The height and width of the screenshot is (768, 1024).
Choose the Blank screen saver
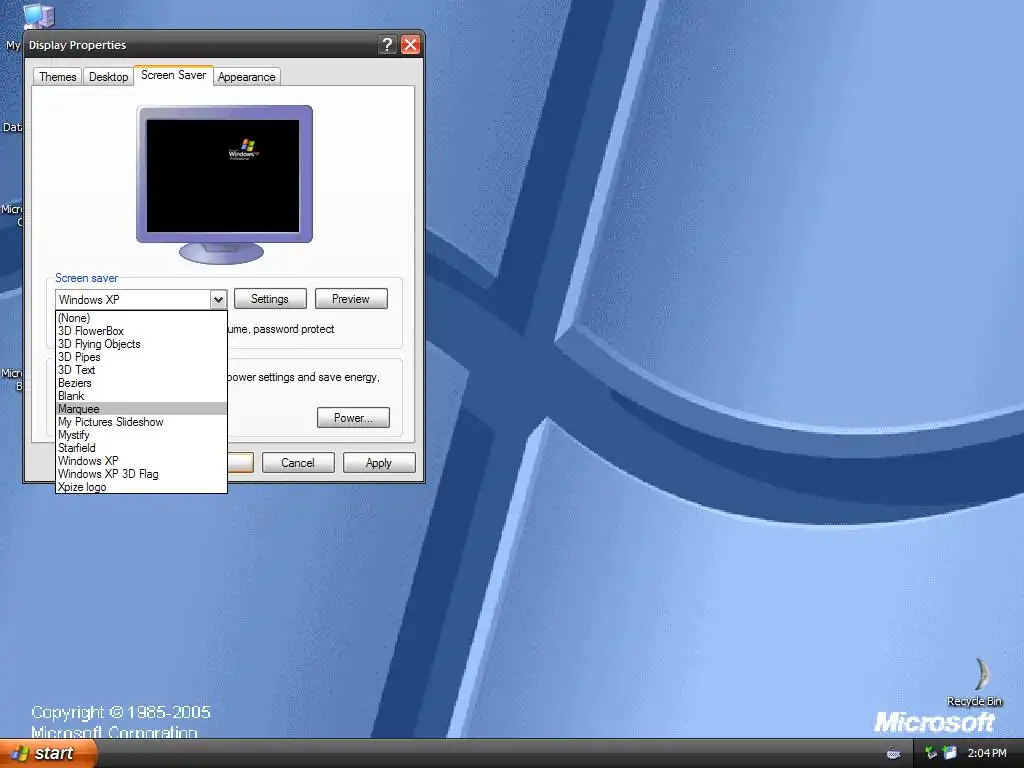pyautogui.click(x=141, y=396)
